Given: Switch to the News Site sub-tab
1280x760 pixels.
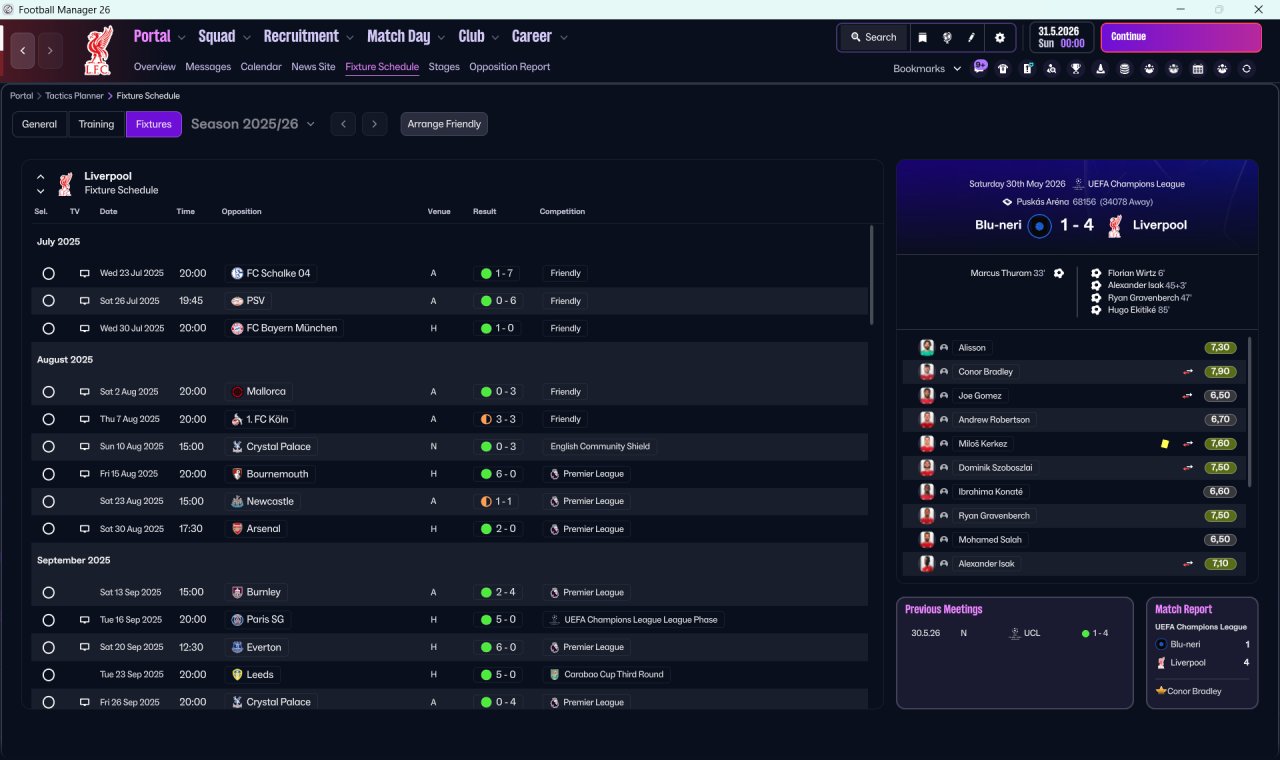Looking at the screenshot, I should pyautogui.click(x=313, y=67).
